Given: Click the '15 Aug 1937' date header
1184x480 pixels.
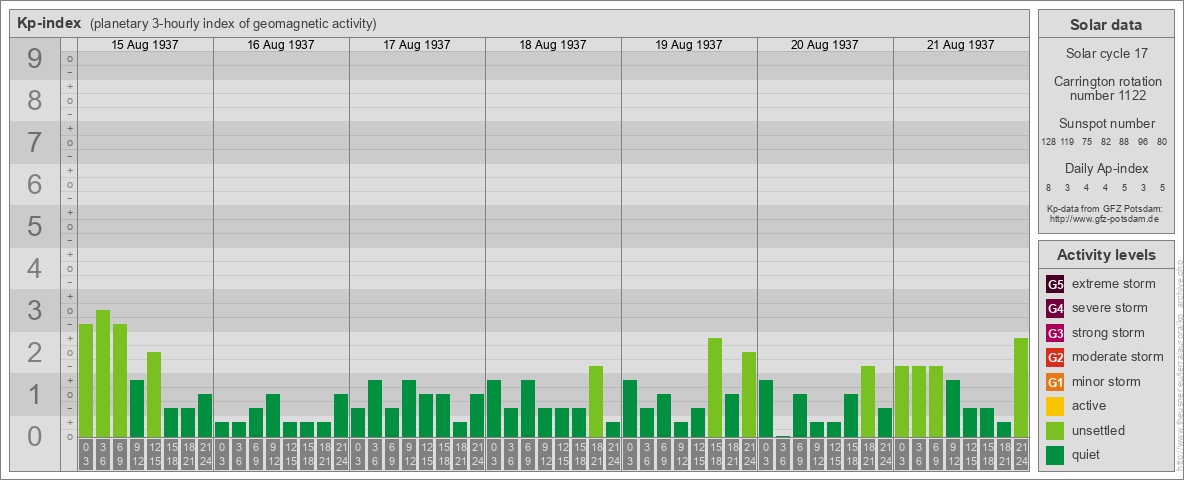Looking at the screenshot, I should (x=145, y=45).
